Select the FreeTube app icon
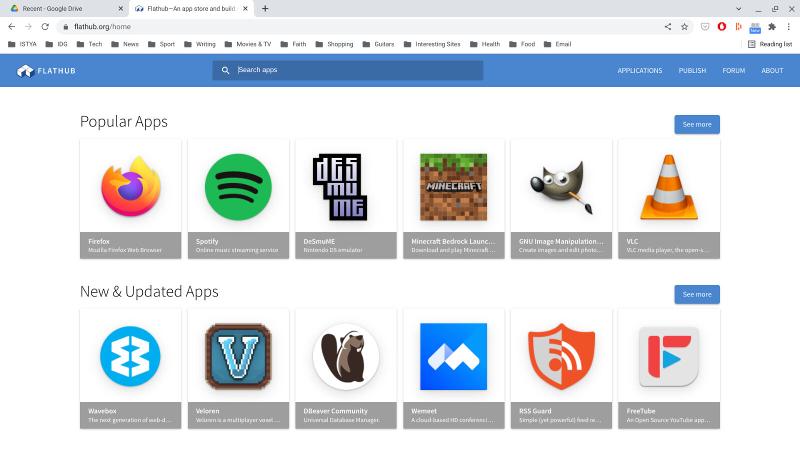Image resolution: width=800 pixels, height=450 pixels. click(669, 356)
